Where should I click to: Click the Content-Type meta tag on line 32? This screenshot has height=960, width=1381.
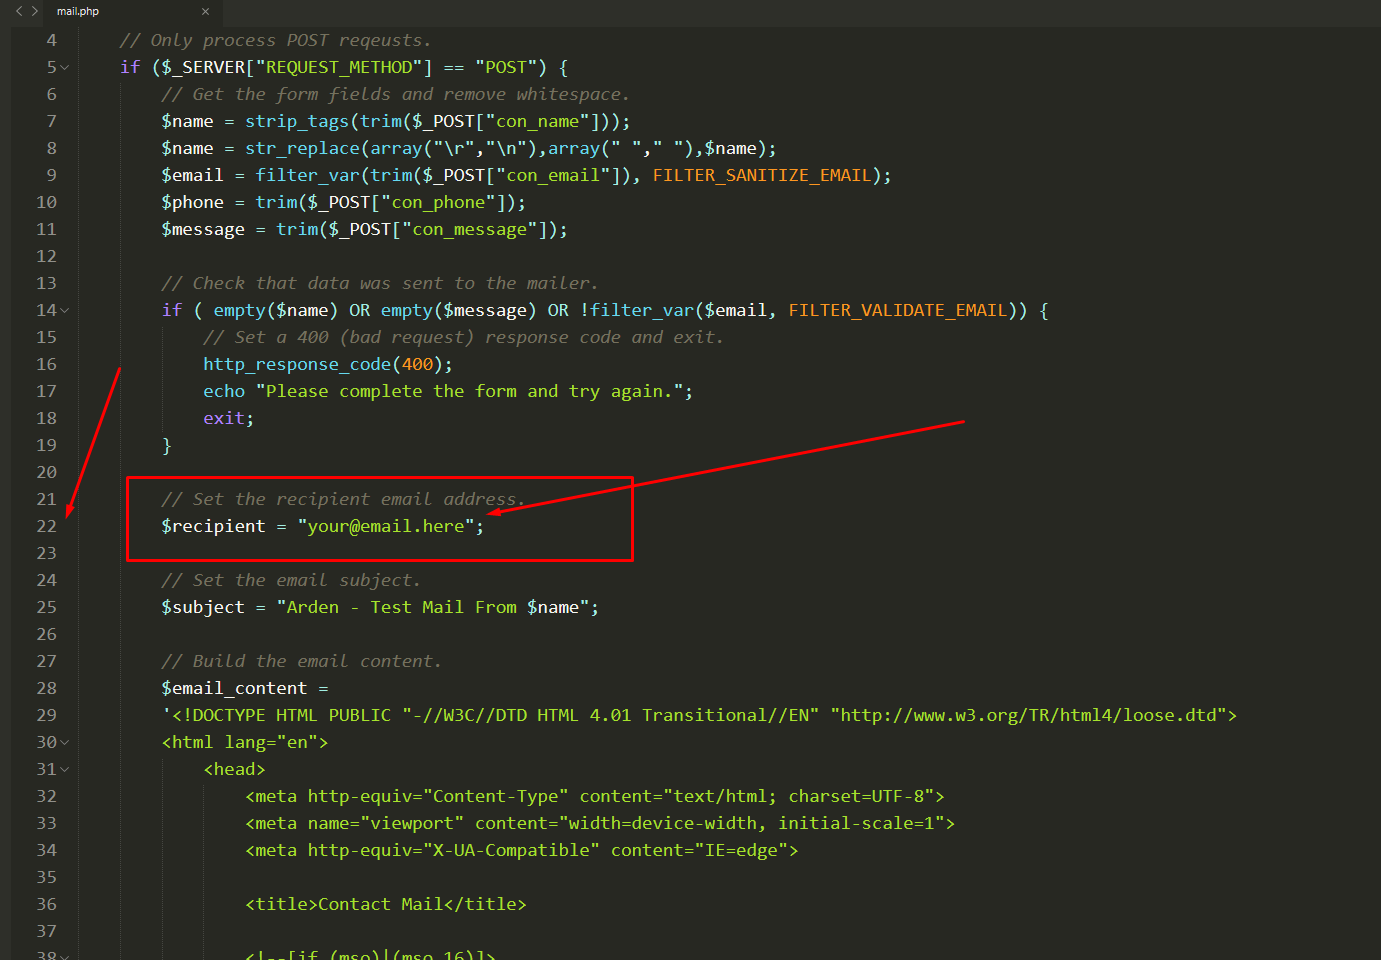tap(595, 796)
